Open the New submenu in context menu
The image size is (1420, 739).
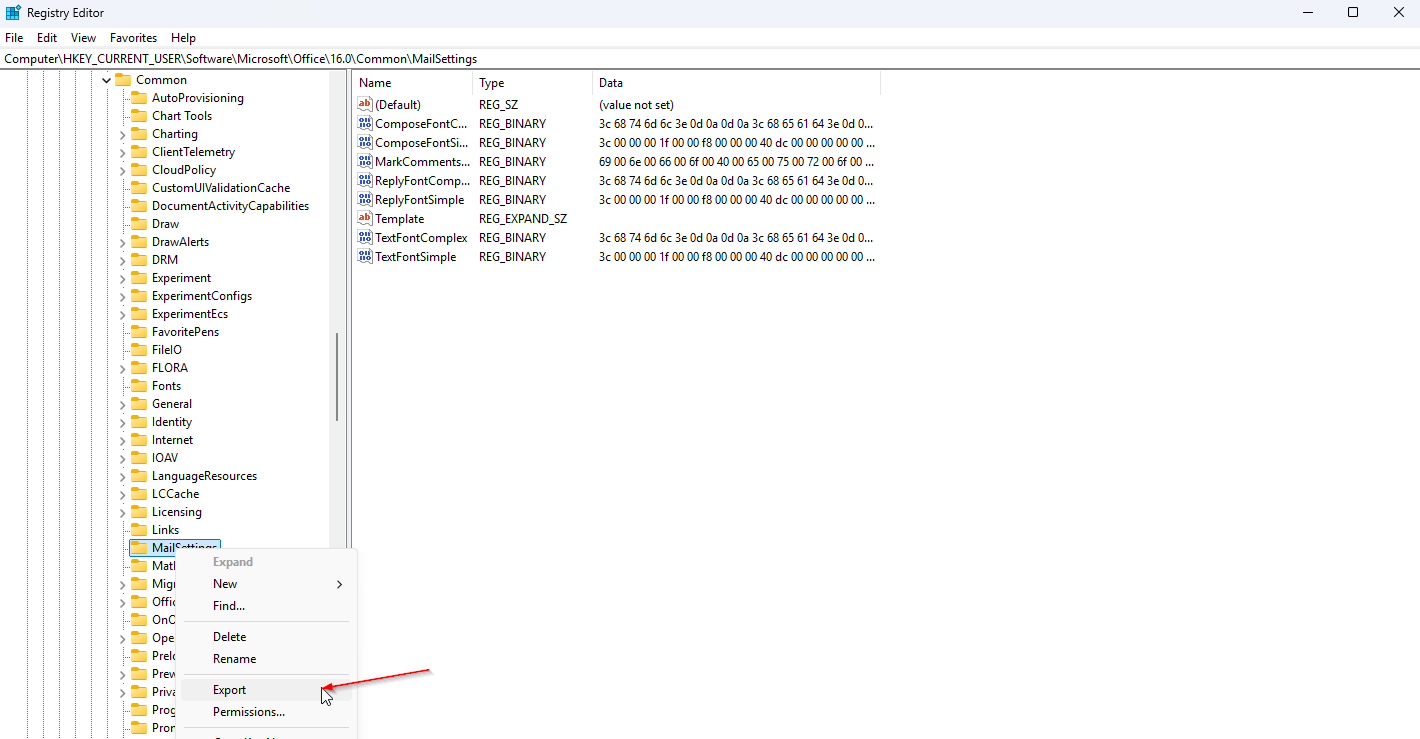click(x=225, y=584)
